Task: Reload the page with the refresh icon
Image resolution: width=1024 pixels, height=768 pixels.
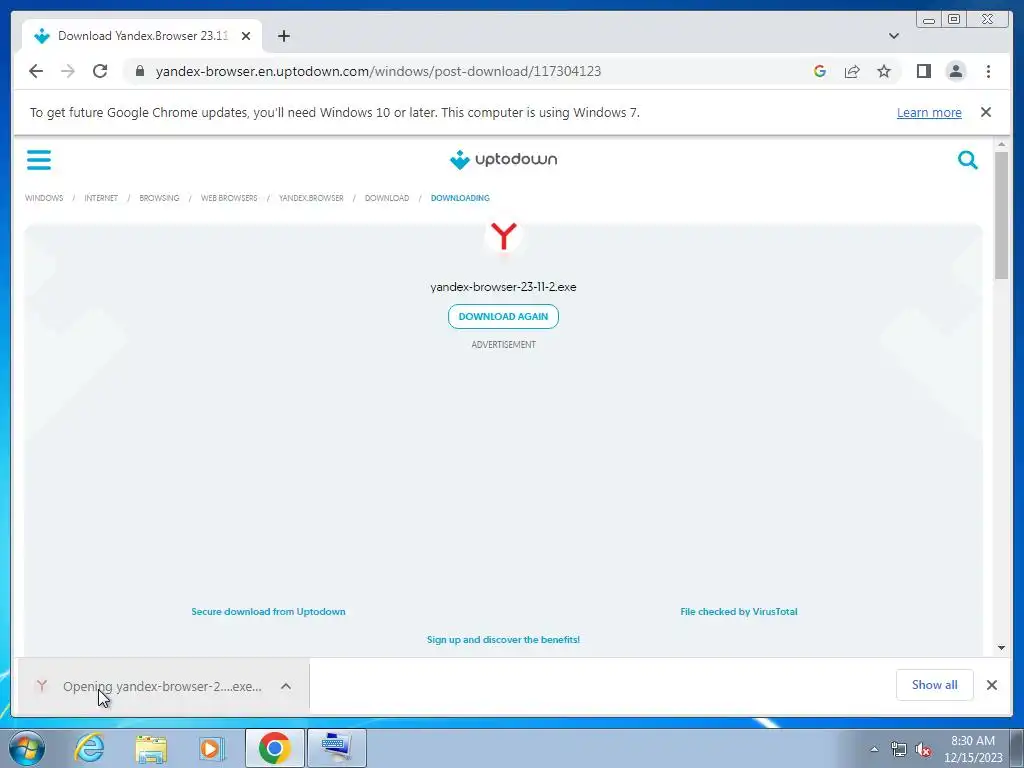Action: 100,71
